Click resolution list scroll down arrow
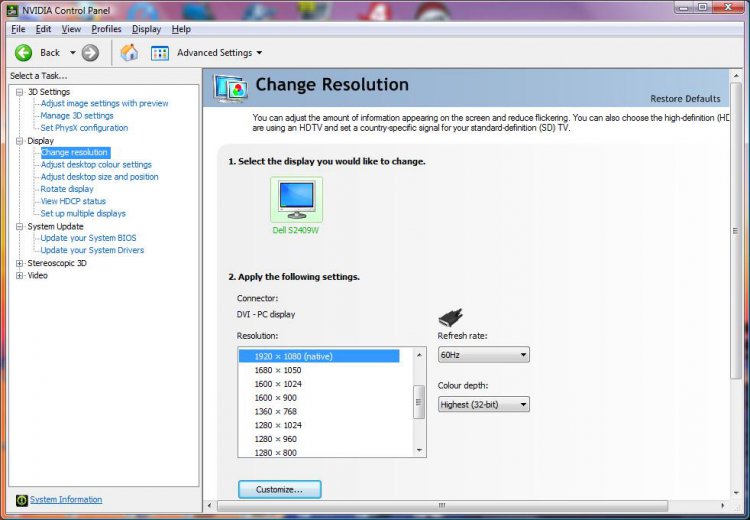This screenshot has width=750, height=520. (x=419, y=450)
